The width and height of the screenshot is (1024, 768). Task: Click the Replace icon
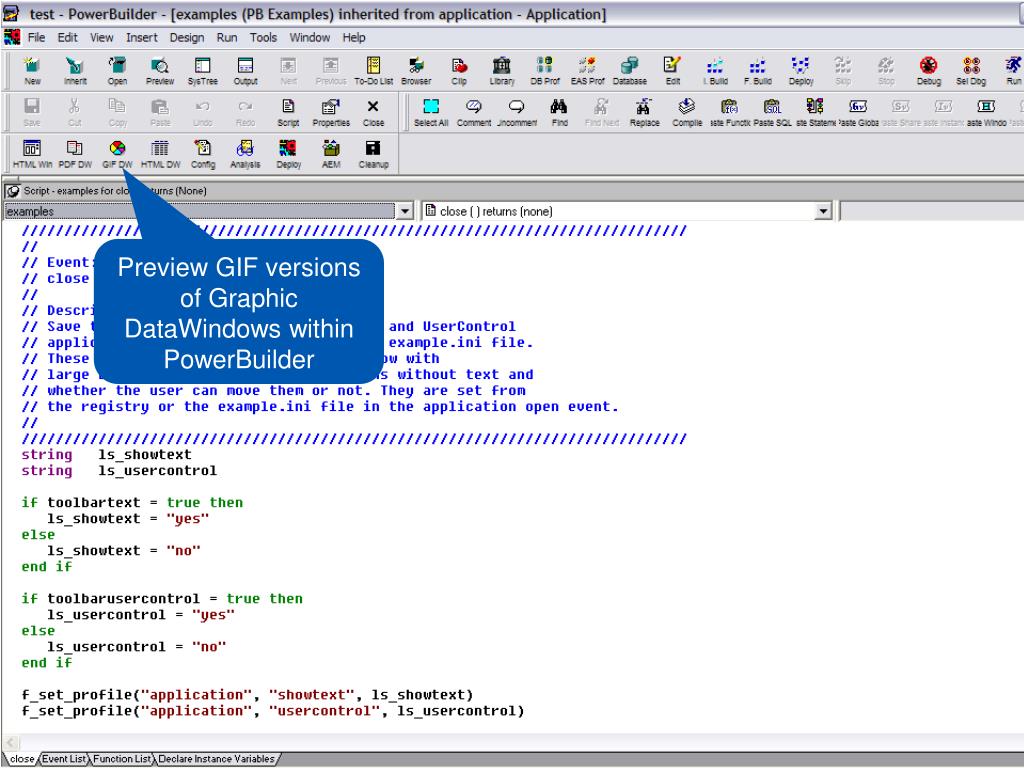(644, 112)
